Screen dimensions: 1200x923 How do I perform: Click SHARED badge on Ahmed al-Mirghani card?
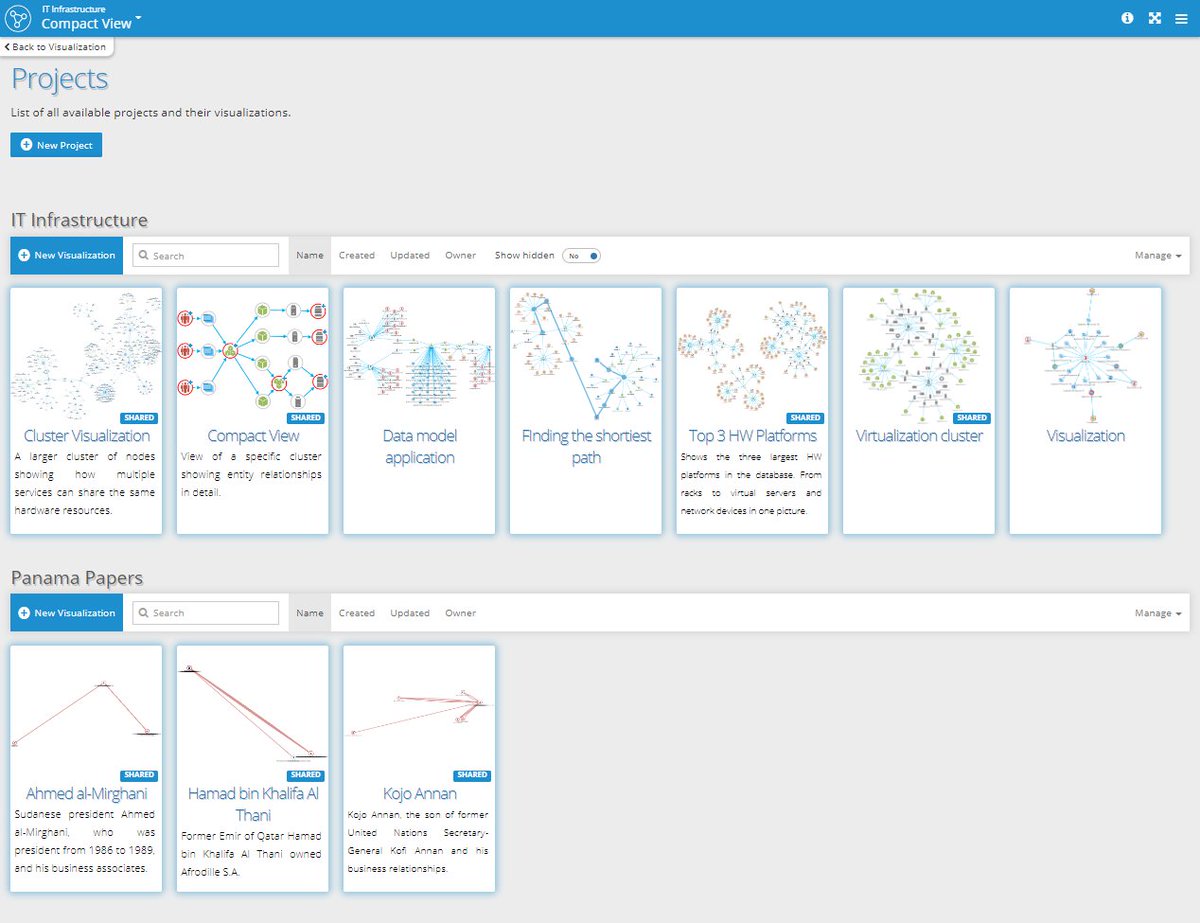(139, 775)
